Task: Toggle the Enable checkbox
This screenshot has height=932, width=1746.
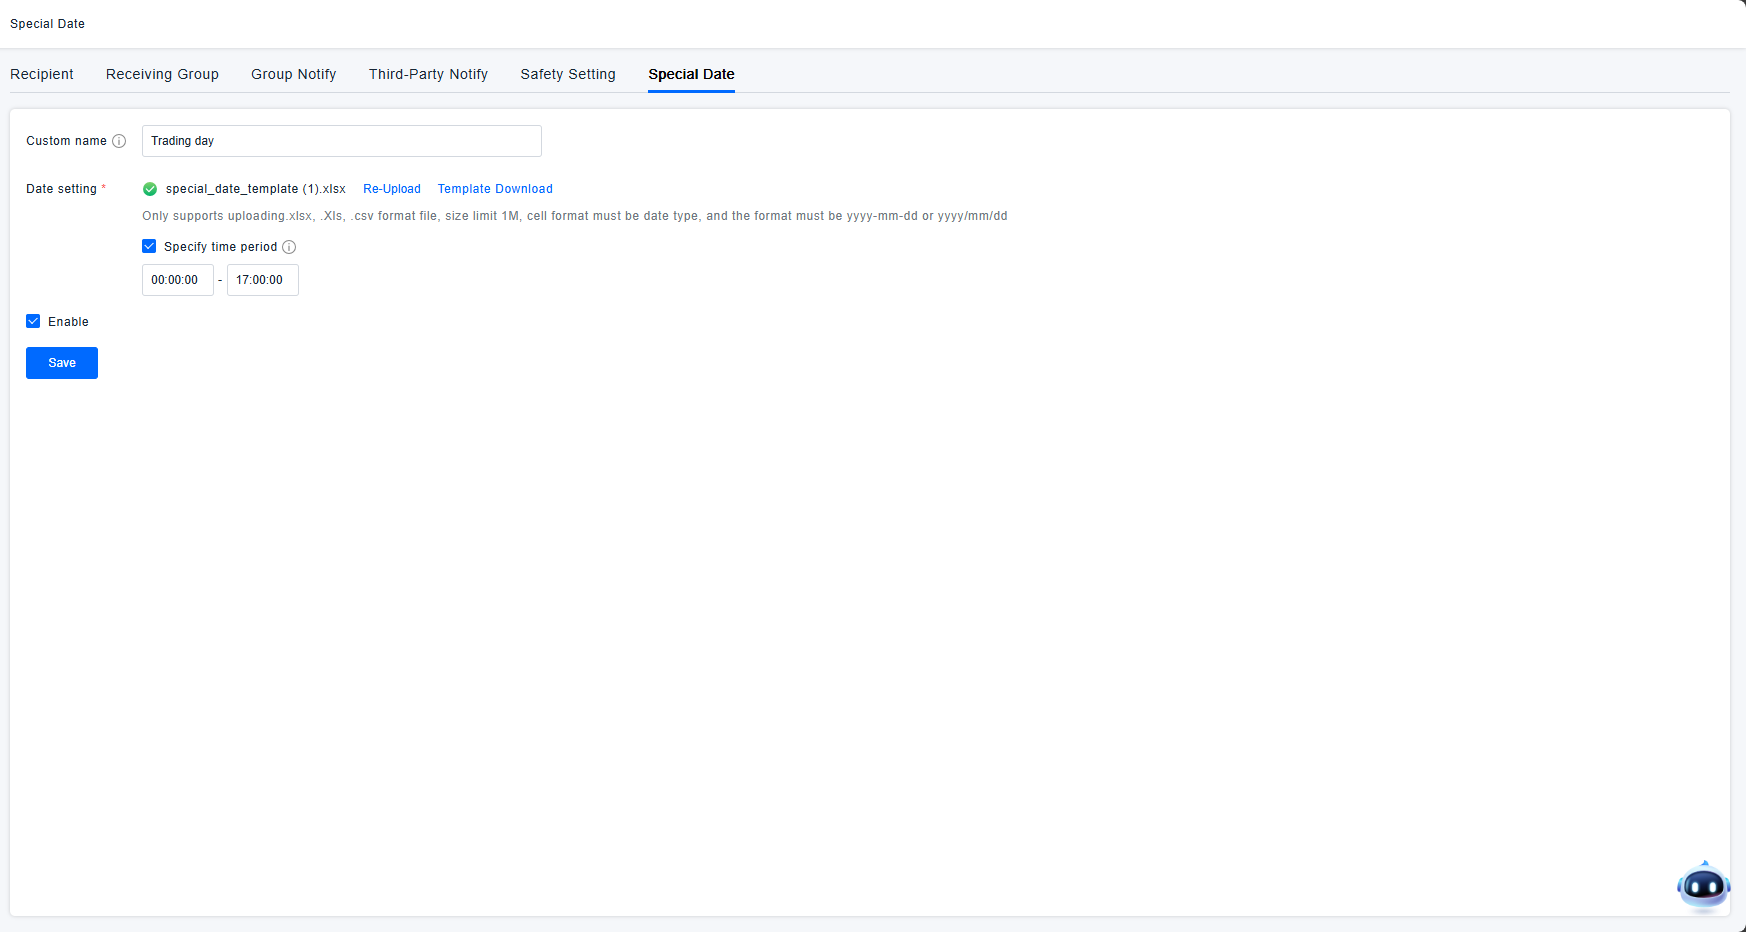Action: (33, 321)
